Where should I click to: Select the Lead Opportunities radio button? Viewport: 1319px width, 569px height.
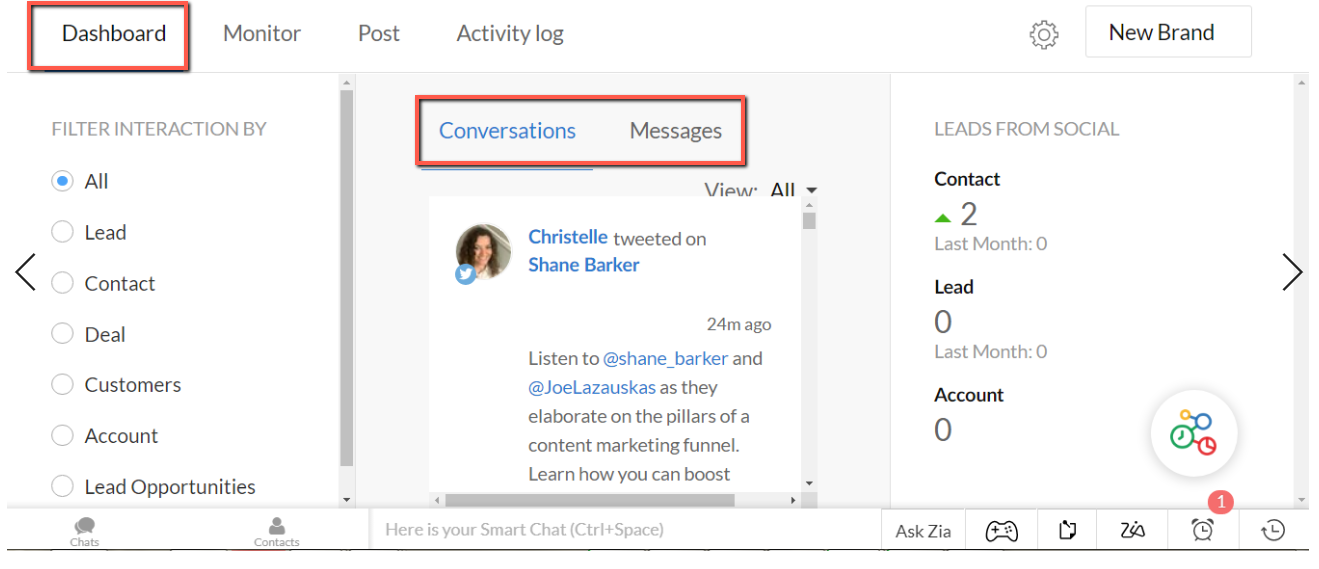coord(62,487)
